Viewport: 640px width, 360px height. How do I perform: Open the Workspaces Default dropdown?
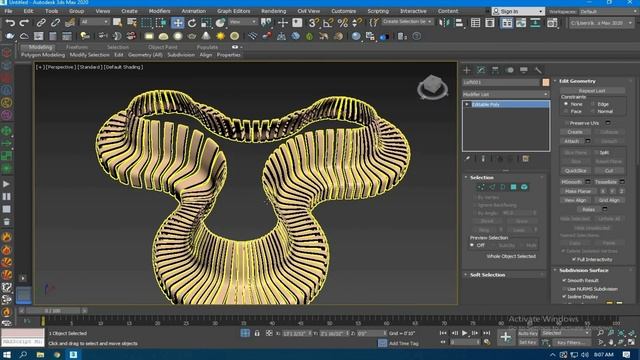pos(609,11)
